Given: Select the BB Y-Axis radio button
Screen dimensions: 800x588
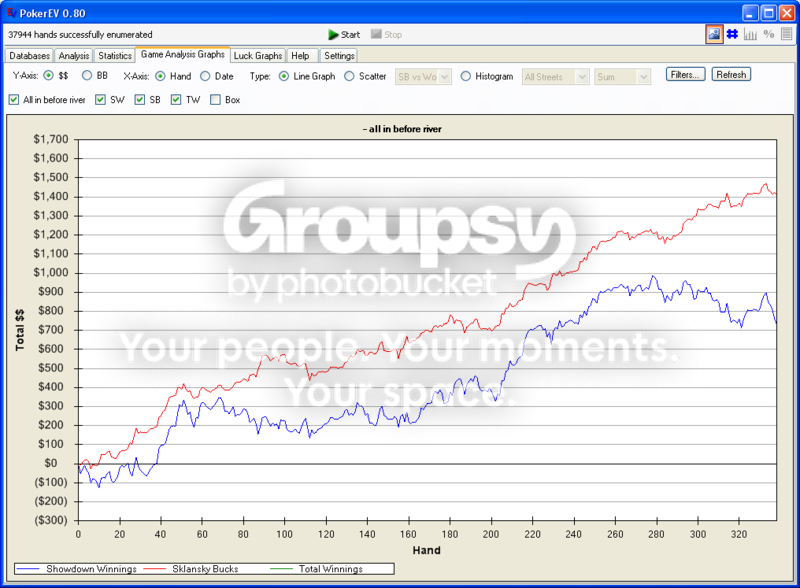Looking at the screenshot, I should click(x=87, y=76).
